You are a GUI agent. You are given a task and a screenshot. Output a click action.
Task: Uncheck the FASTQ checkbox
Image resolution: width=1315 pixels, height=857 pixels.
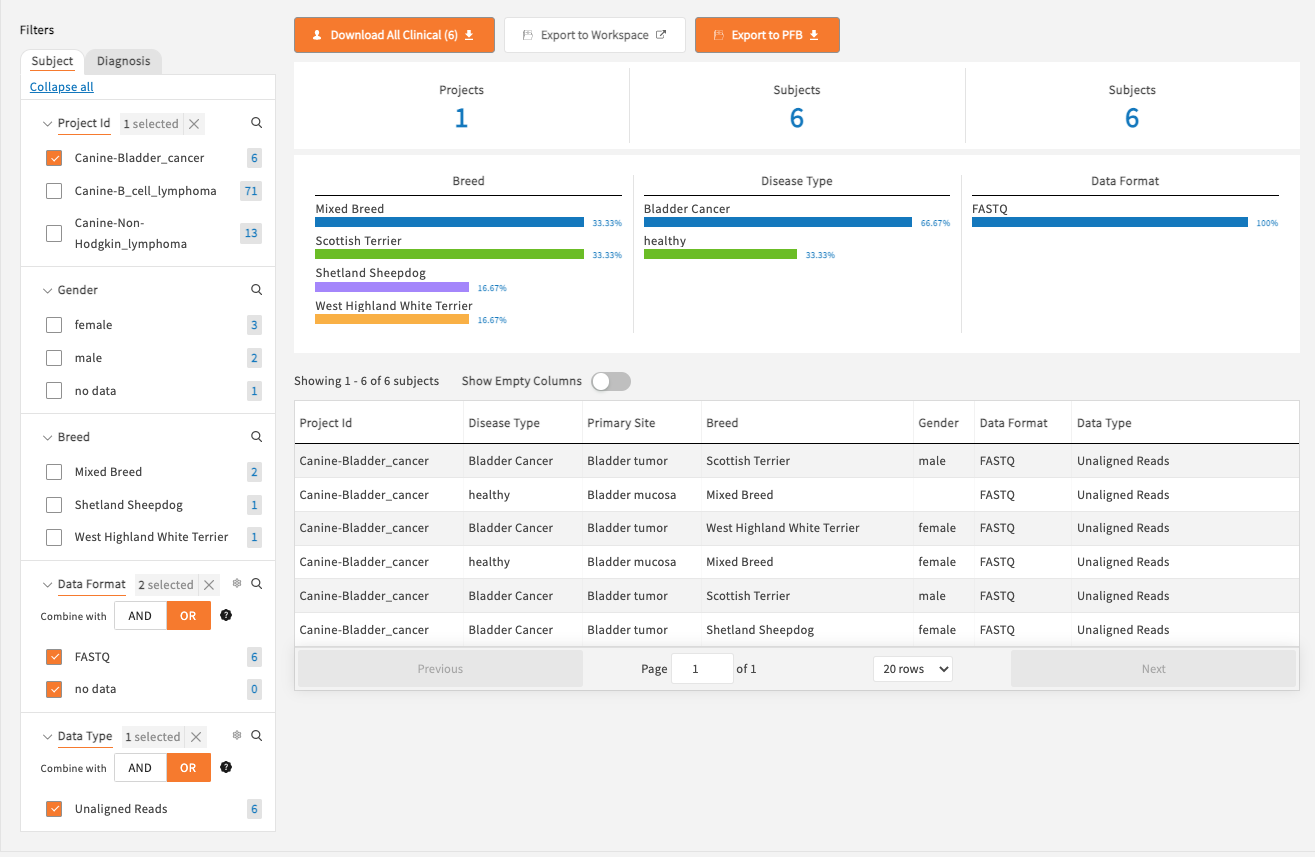pos(53,656)
